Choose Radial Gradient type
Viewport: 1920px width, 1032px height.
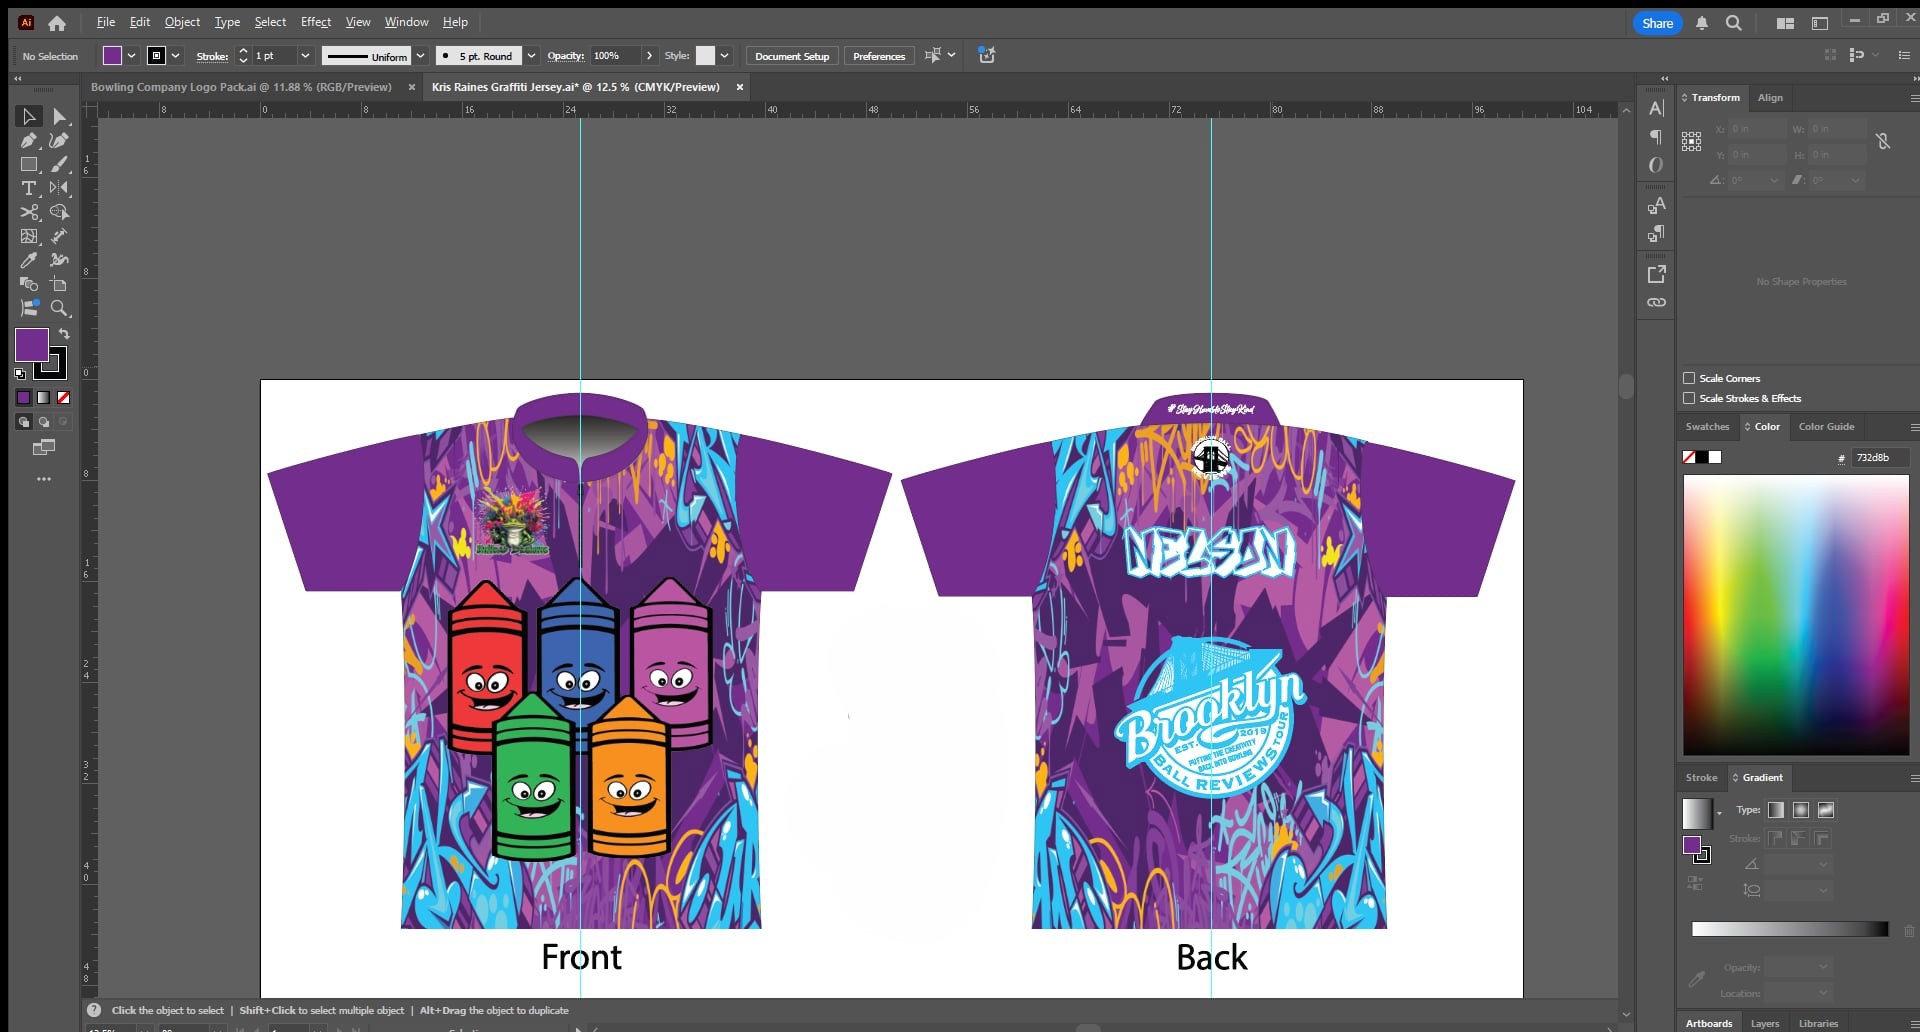click(x=1801, y=810)
